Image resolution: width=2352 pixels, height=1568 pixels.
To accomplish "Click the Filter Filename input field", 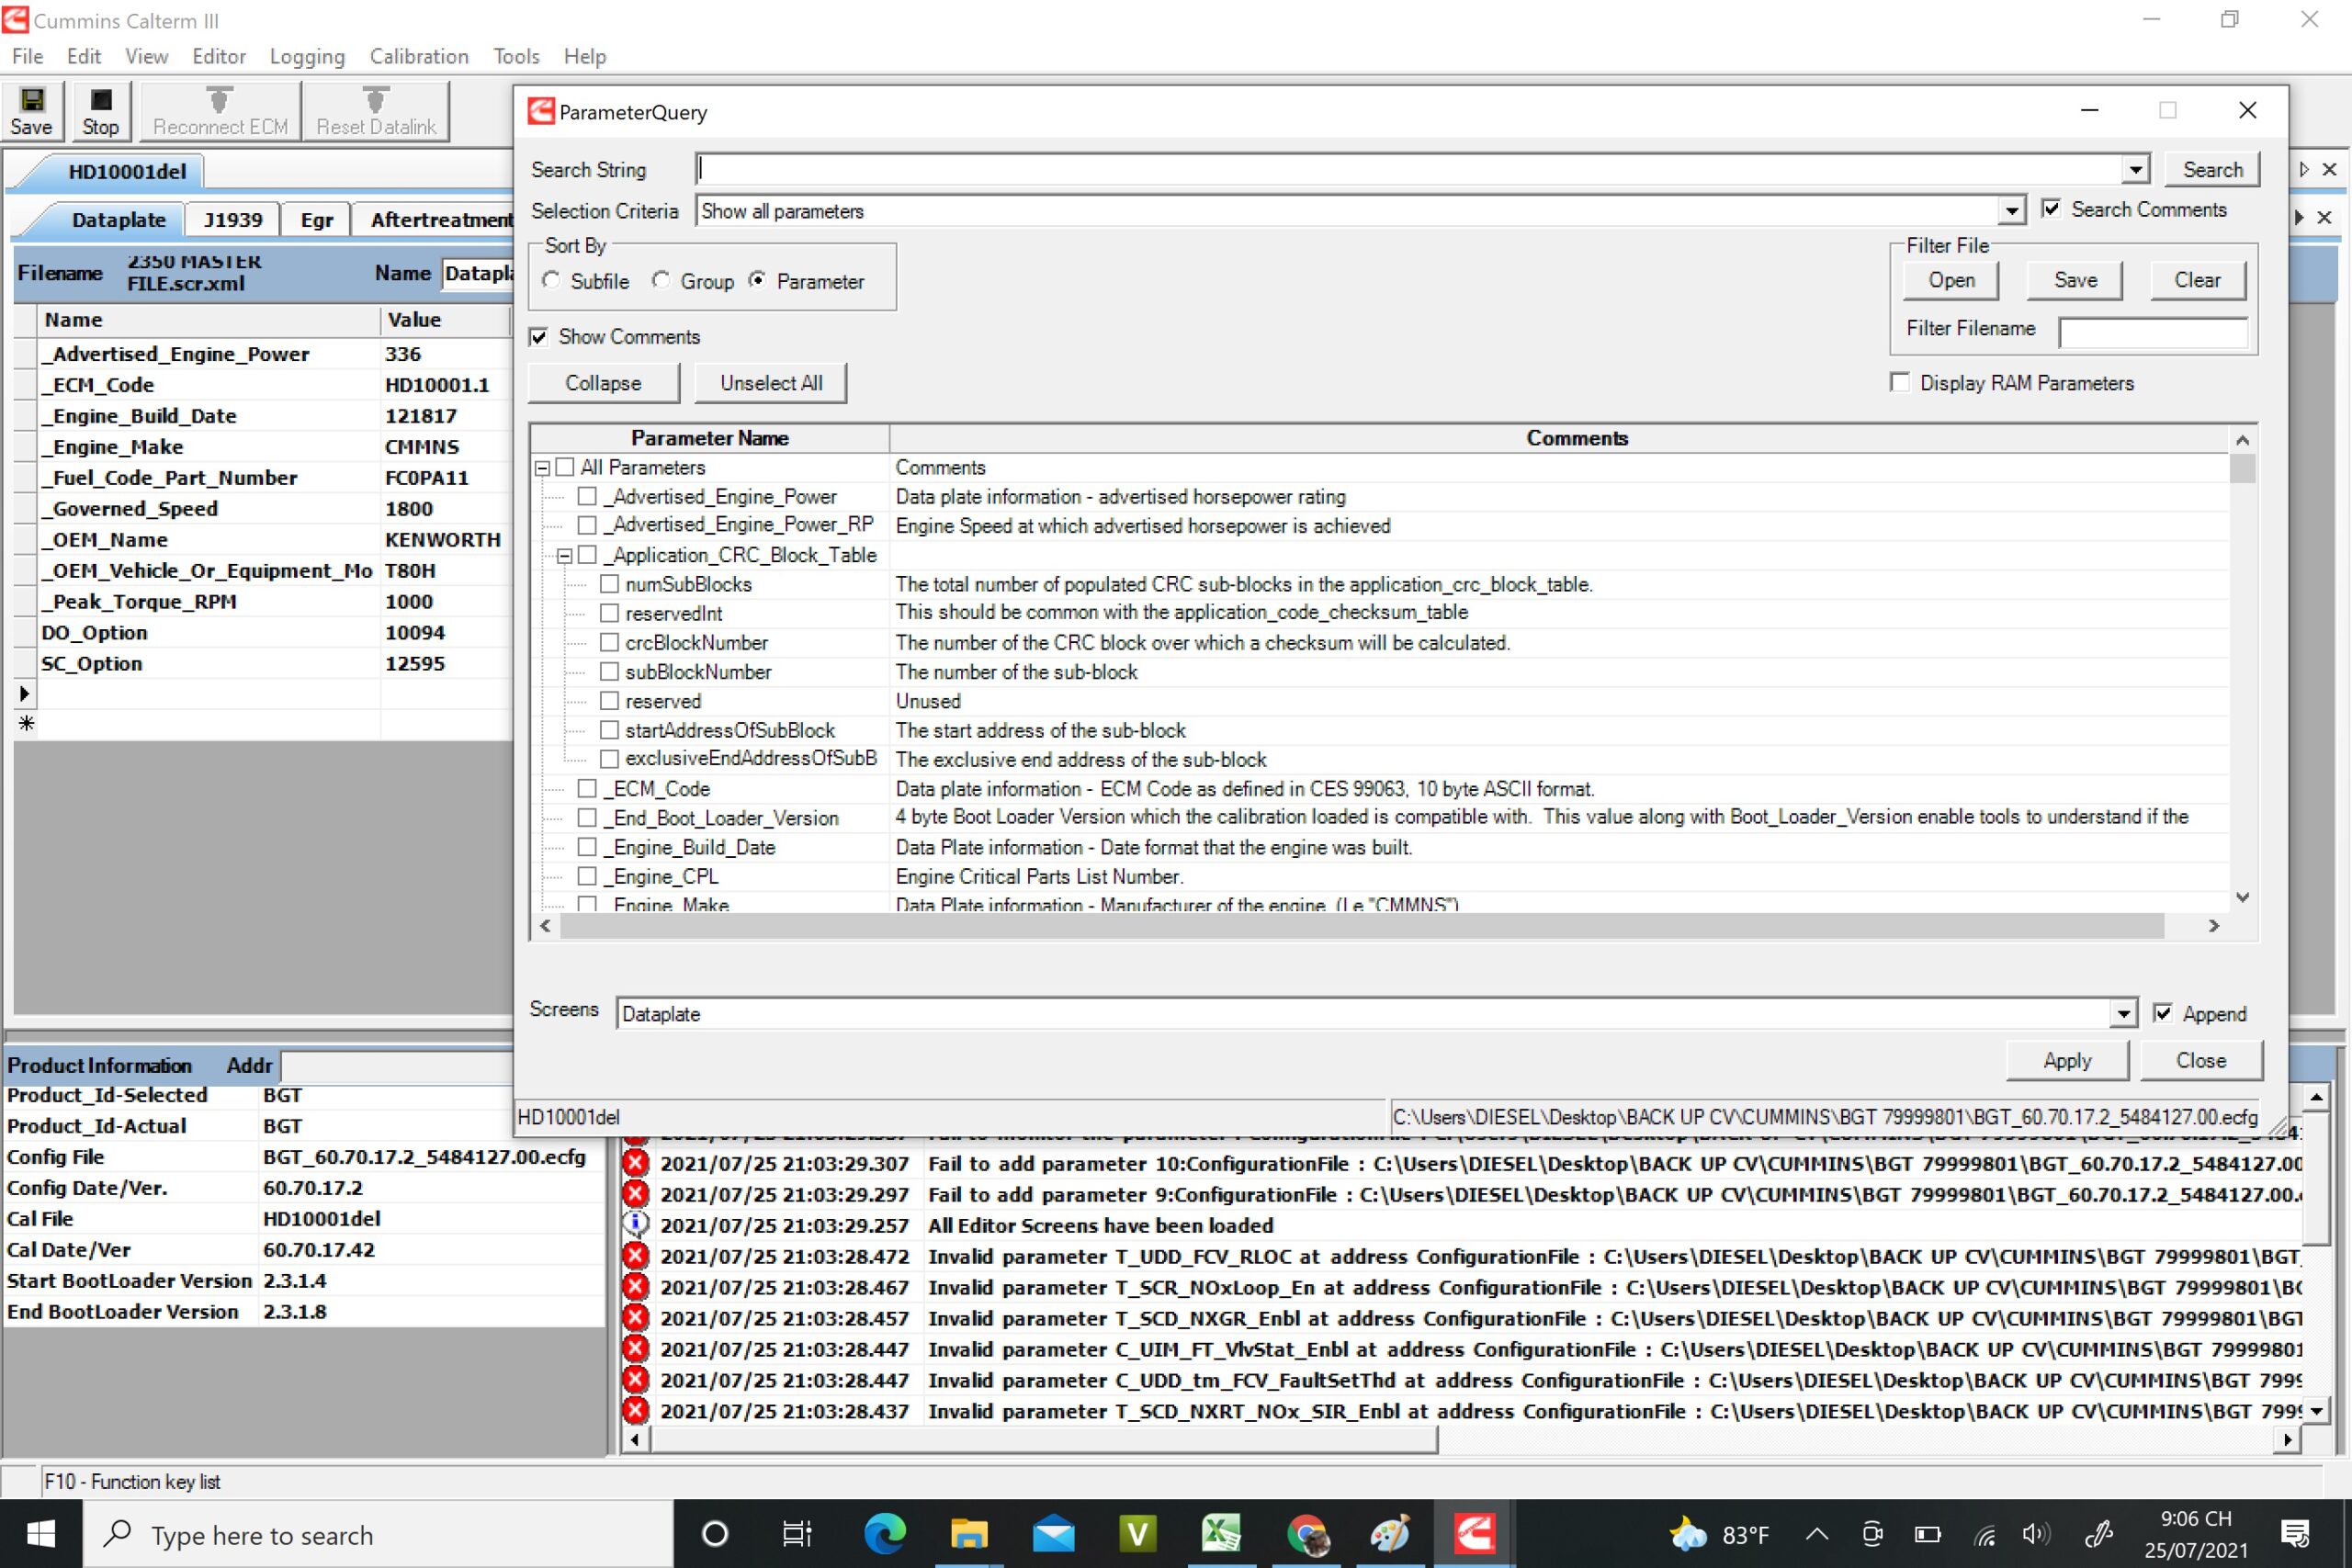I will (2152, 330).
